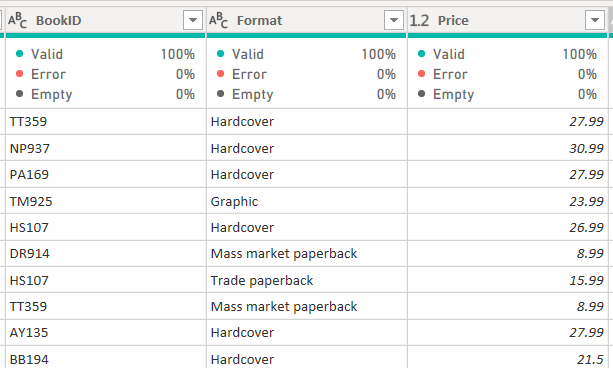Viewport: 613px width, 368px height.
Task: Click the BookID text data type icon
Action: (18, 20)
